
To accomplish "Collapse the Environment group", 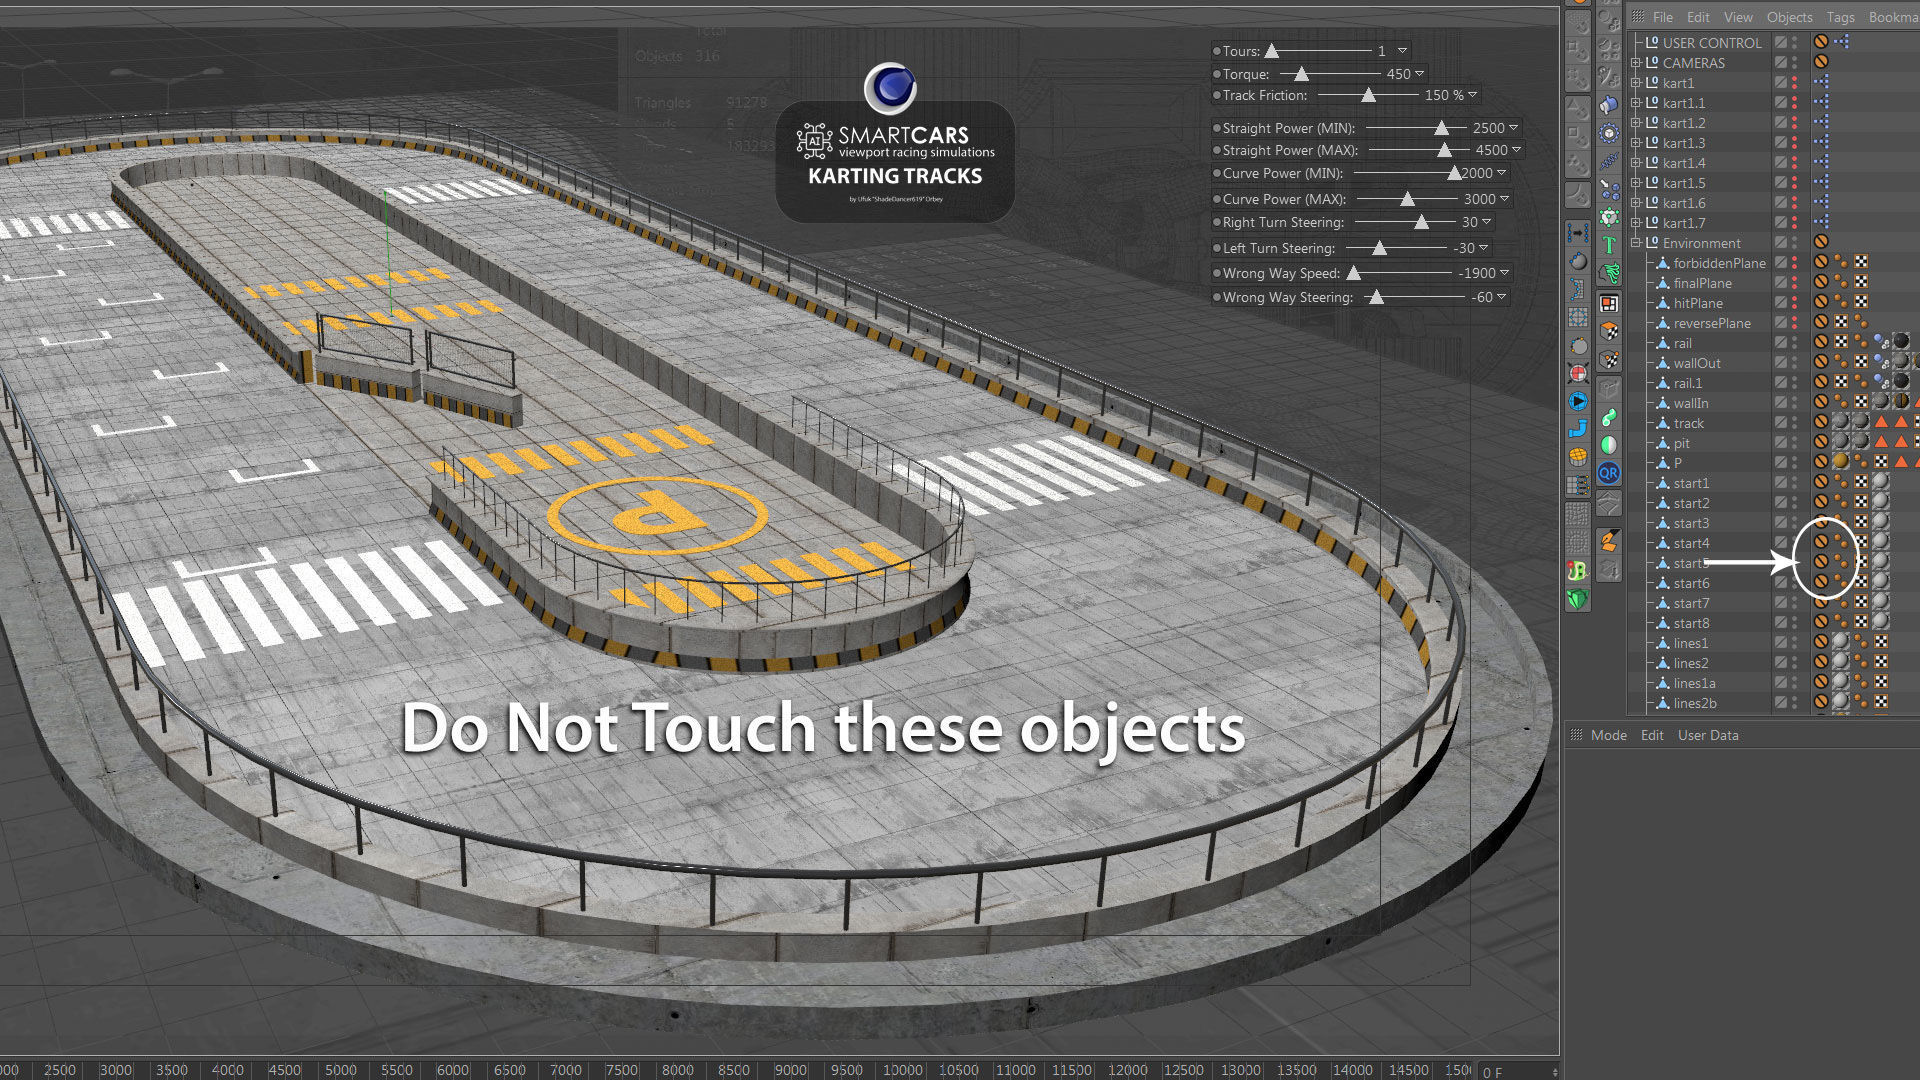I will (x=1636, y=243).
